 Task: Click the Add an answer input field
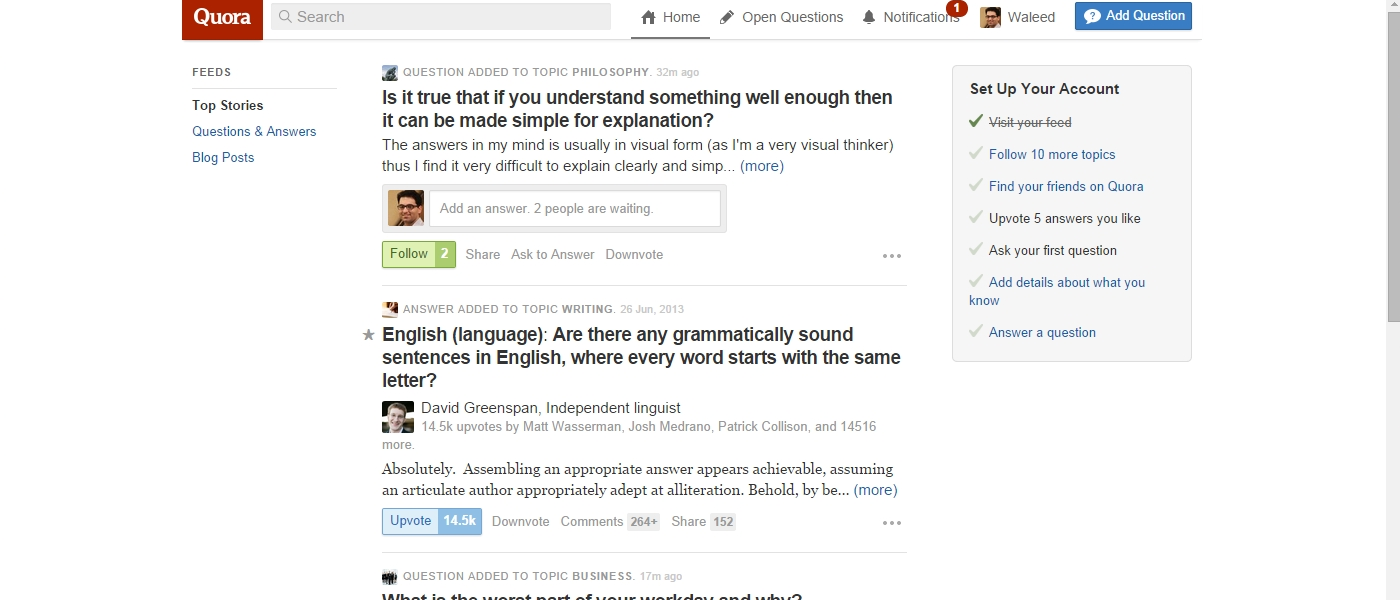574,209
